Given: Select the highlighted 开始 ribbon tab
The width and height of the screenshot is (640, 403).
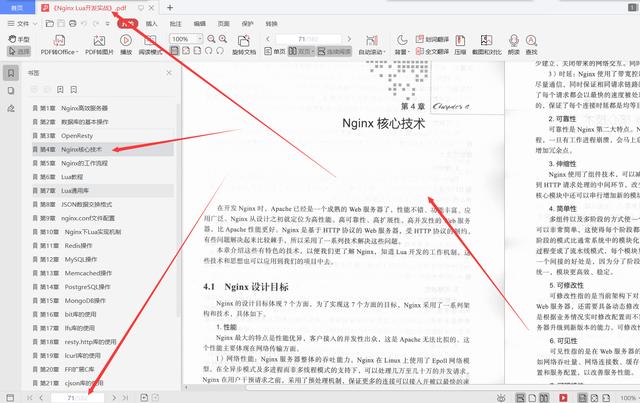Looking at the screenshot, I should pyautogui.click(x=127, y=24).
